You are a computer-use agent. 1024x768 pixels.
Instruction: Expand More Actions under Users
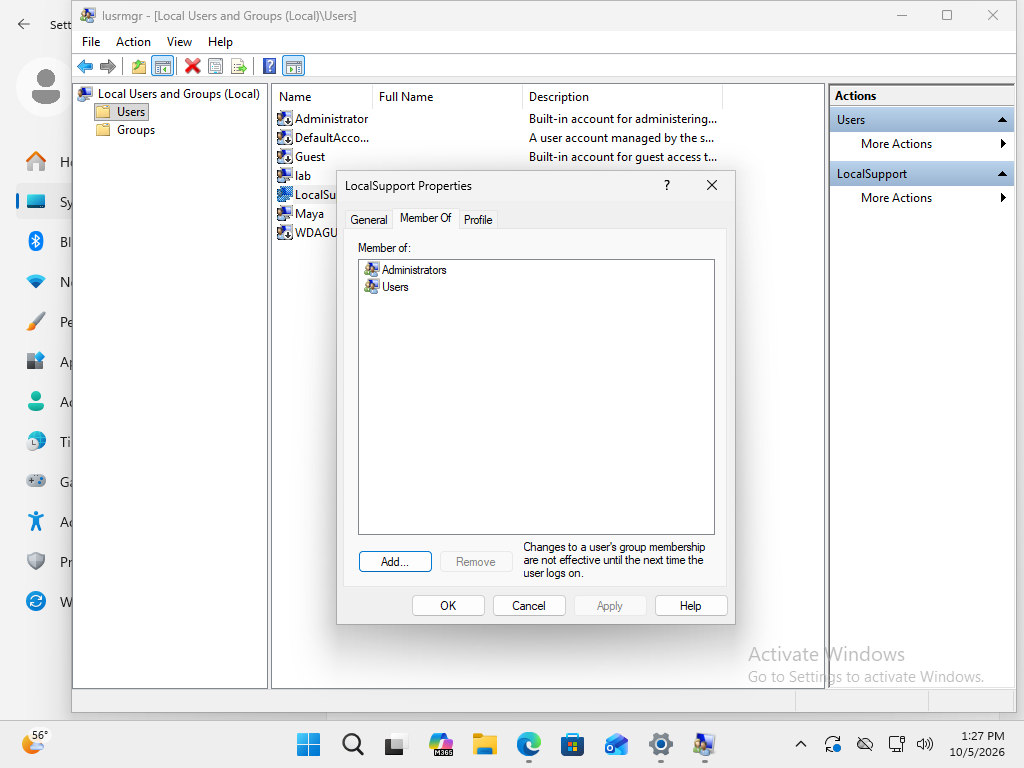tap(921, 144)
